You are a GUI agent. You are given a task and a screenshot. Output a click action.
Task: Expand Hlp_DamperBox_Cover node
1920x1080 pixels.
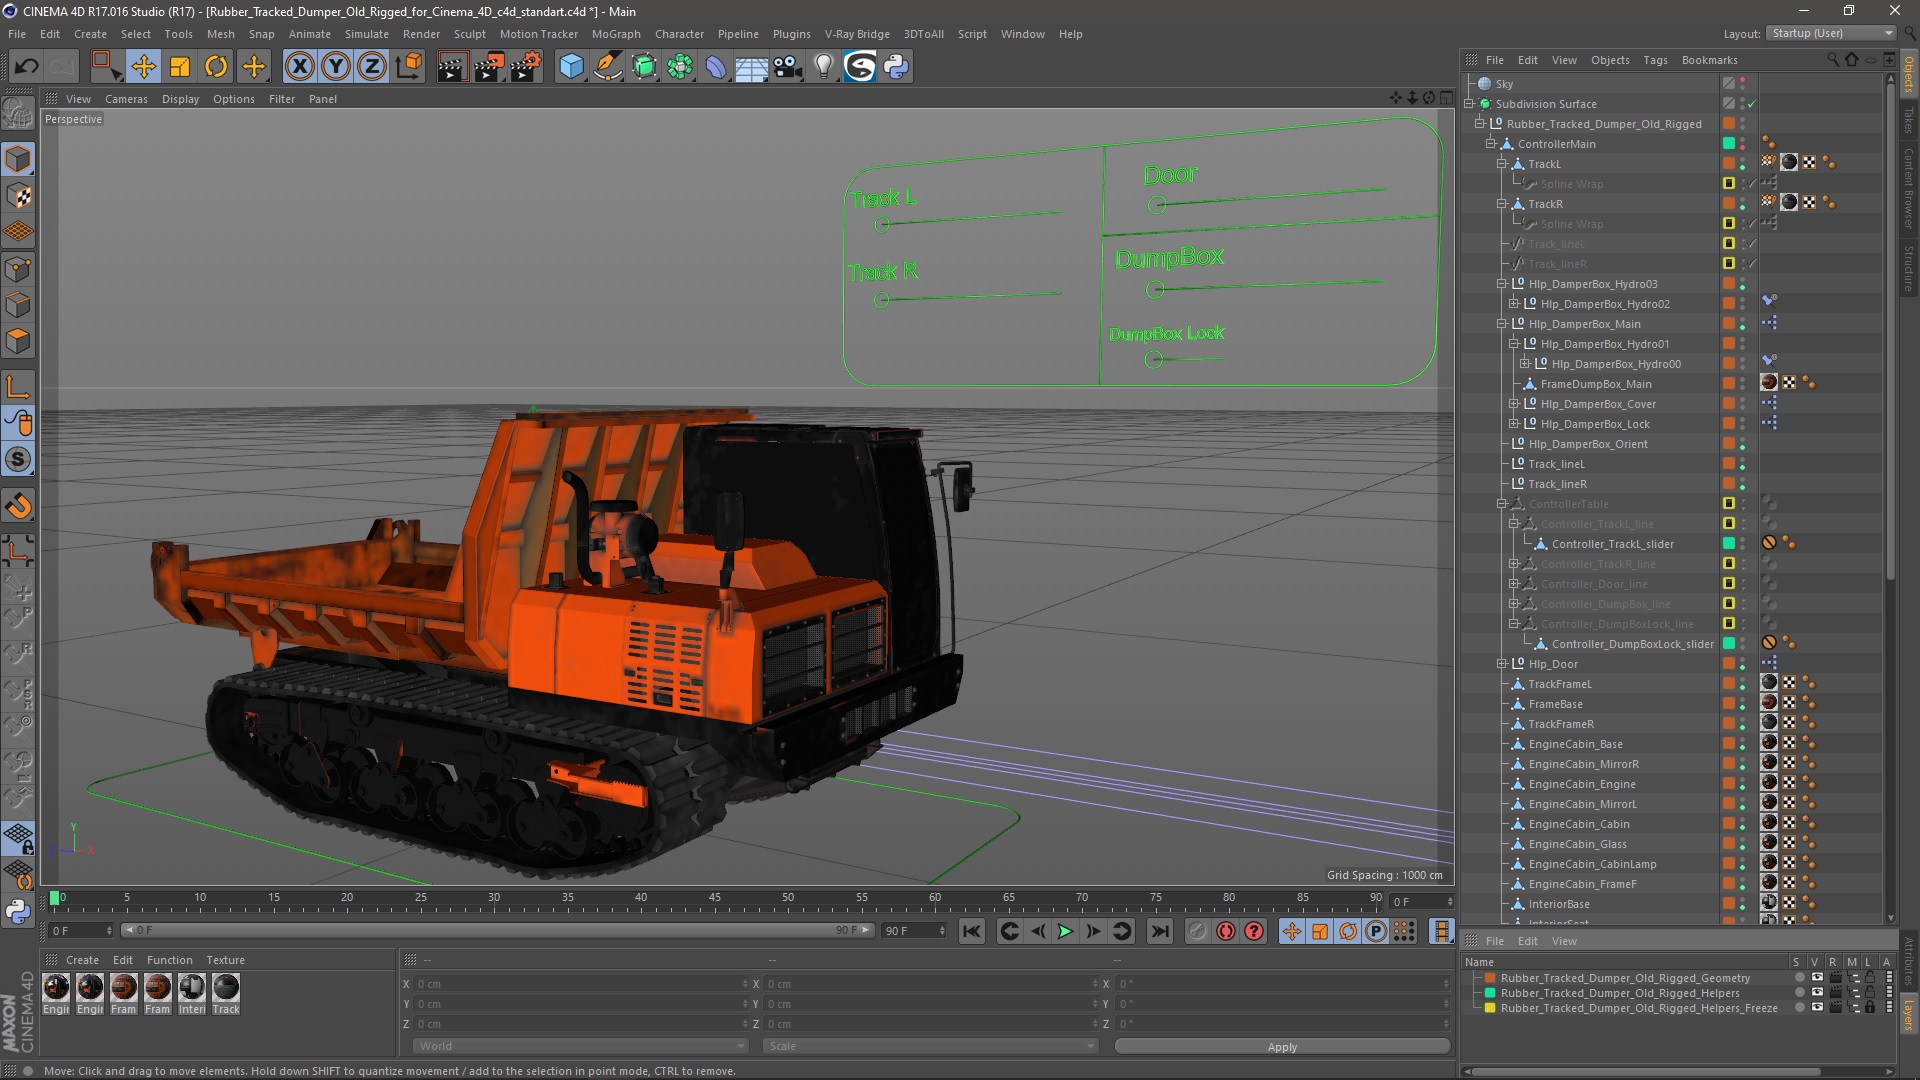point(1514,404)
